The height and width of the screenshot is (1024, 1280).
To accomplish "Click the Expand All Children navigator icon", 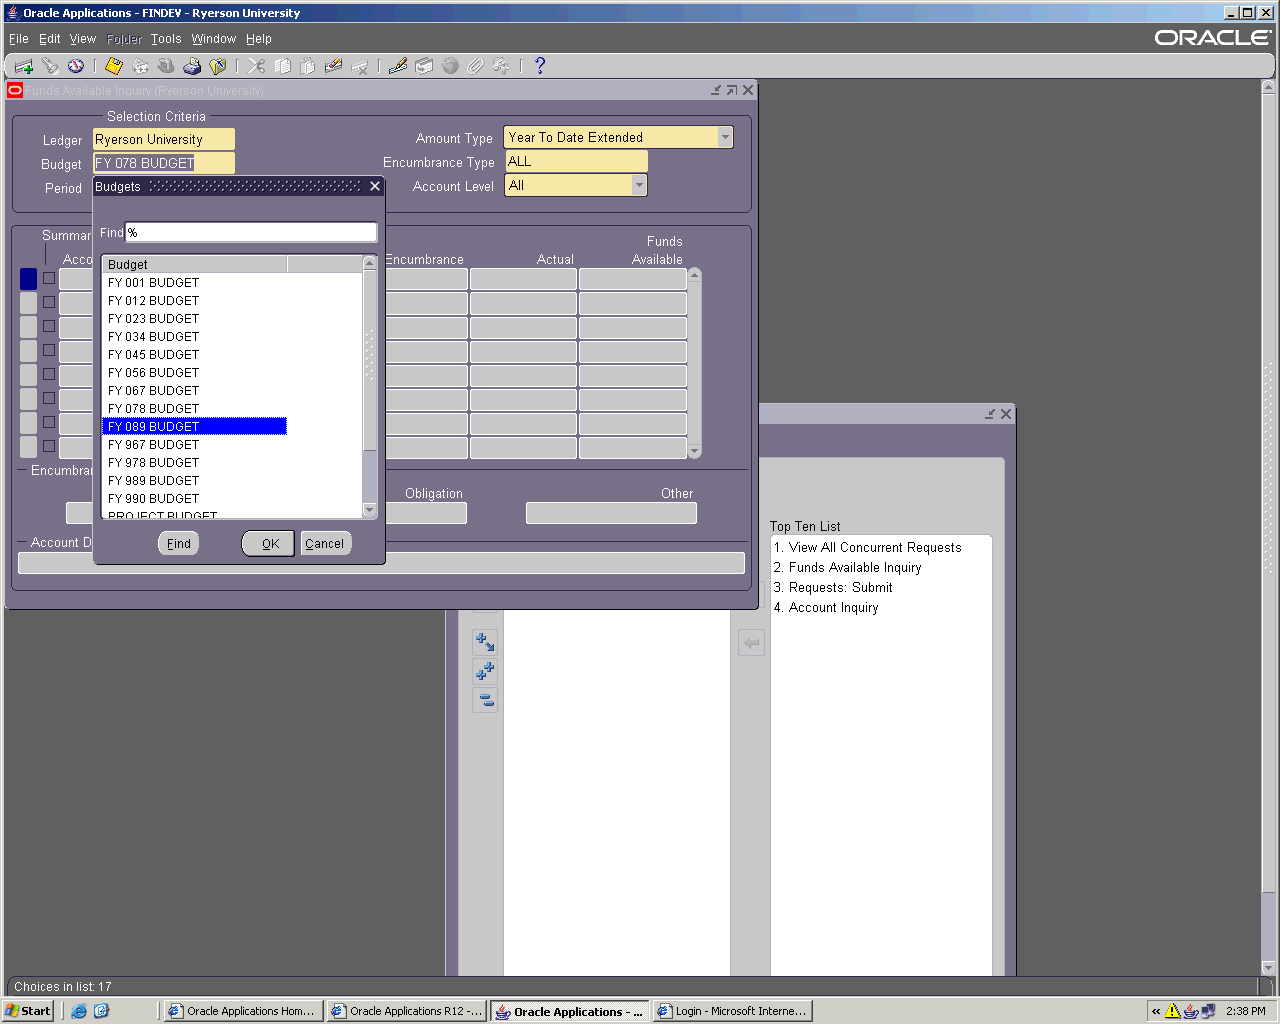I will click(485, 671).
